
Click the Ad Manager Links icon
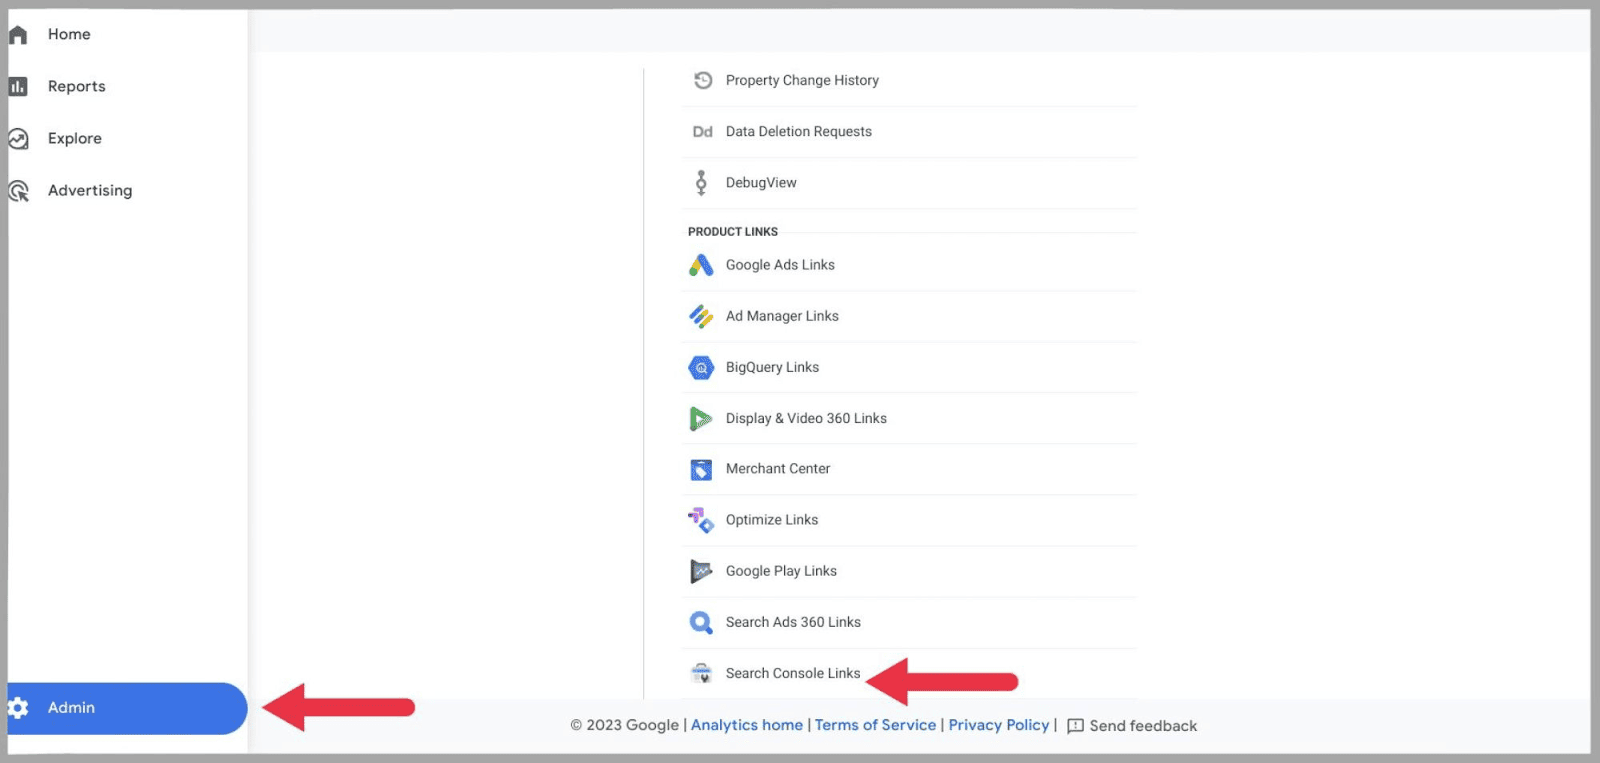coord(701,316)
